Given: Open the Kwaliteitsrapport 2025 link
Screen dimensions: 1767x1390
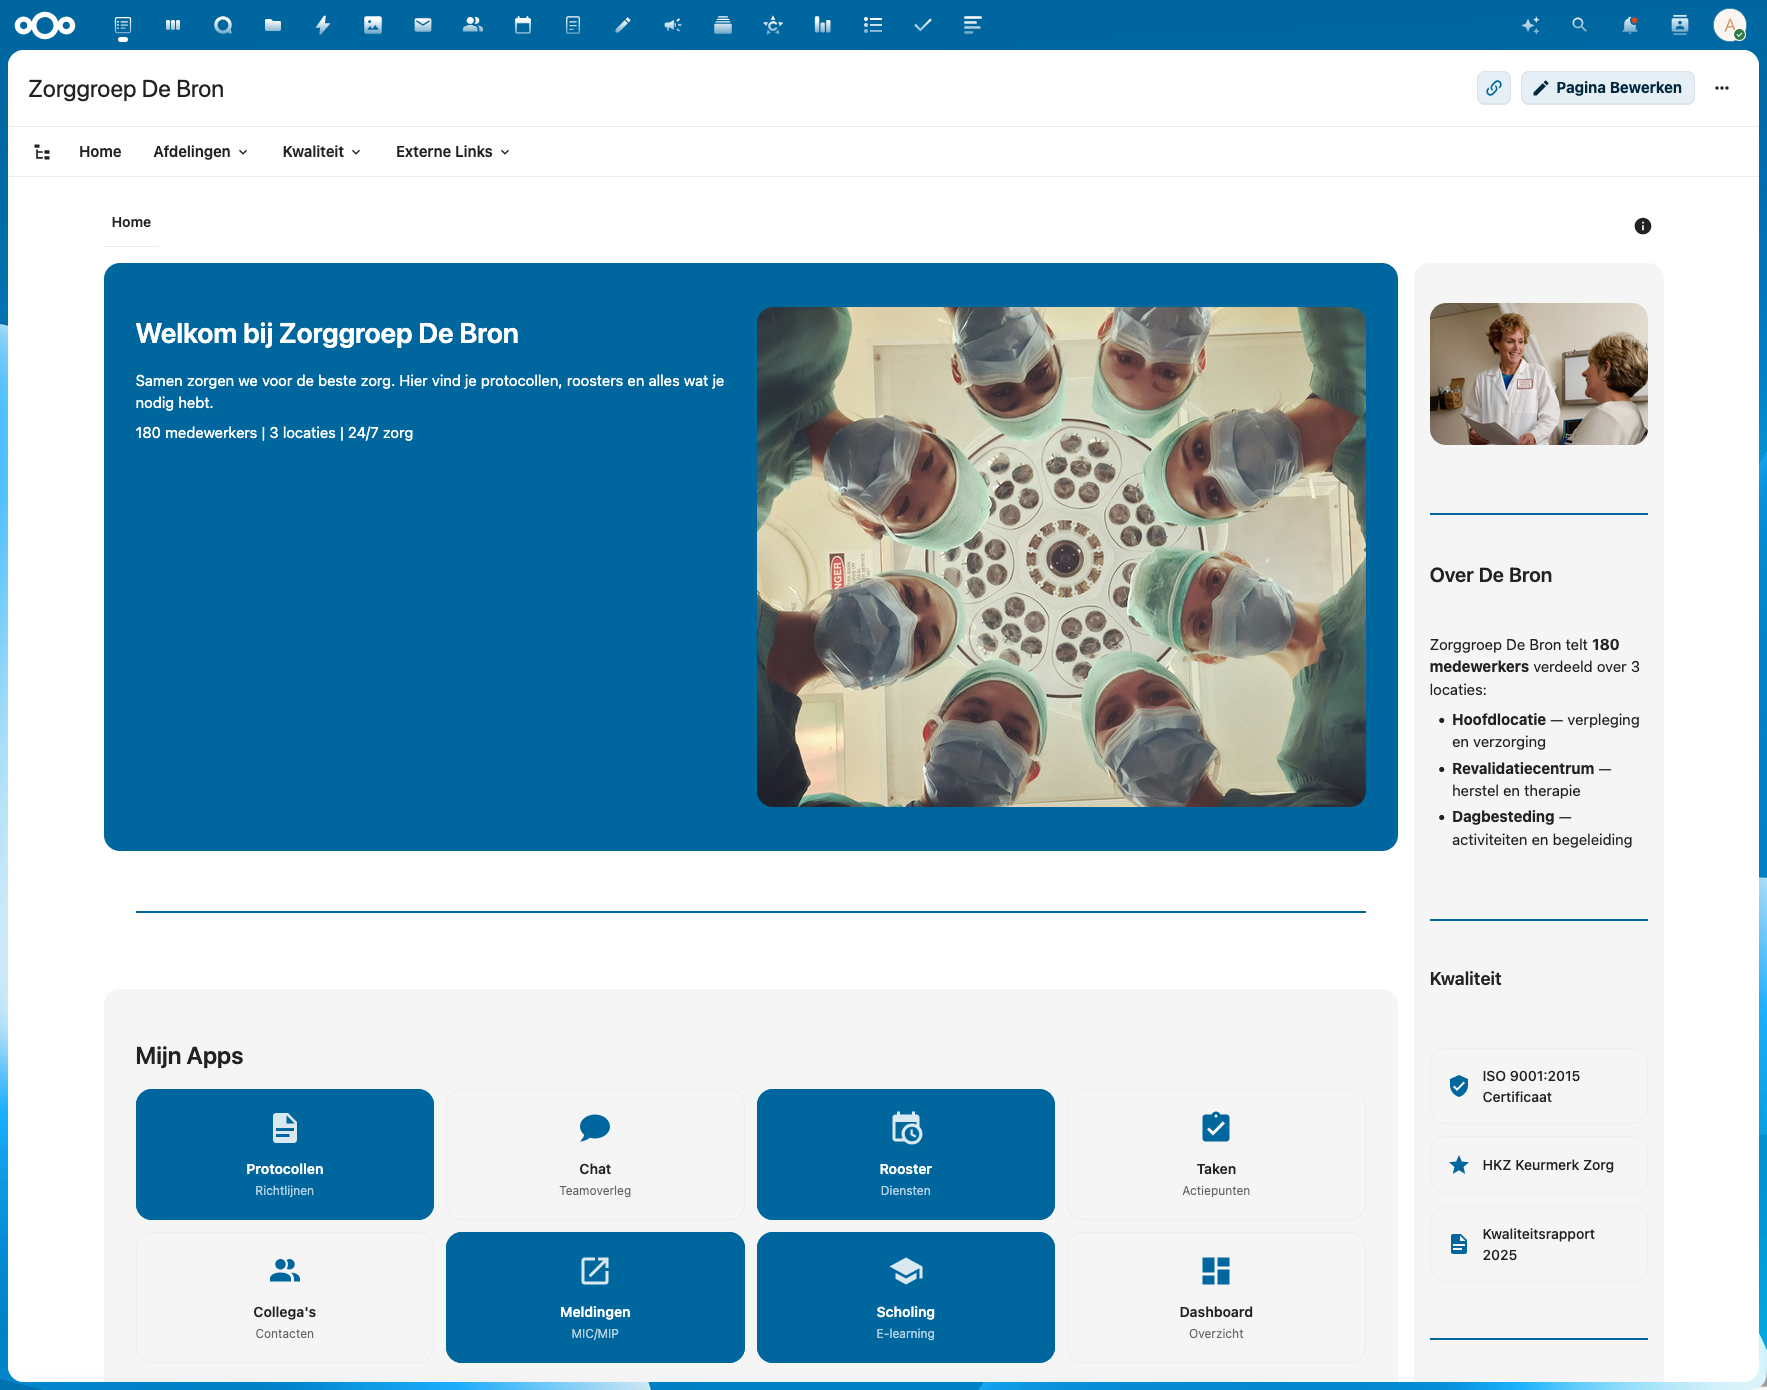Looking at the screenshot, I should click(x=1539, y=1244).
